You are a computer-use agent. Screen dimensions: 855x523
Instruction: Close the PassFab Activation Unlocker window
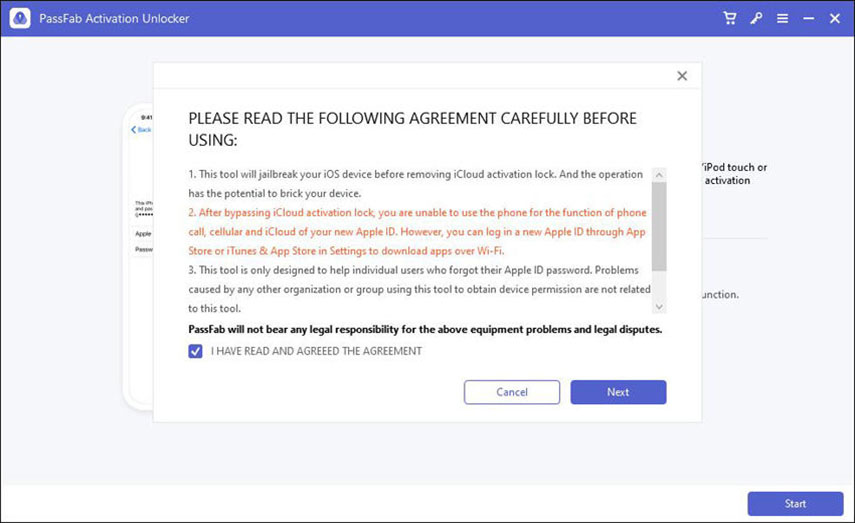(x=833, y=19)
